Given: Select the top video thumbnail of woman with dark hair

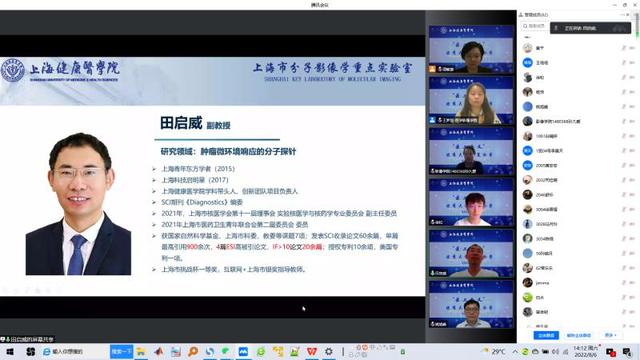Looking at the screenshot, I should click(x=471, y=49).
